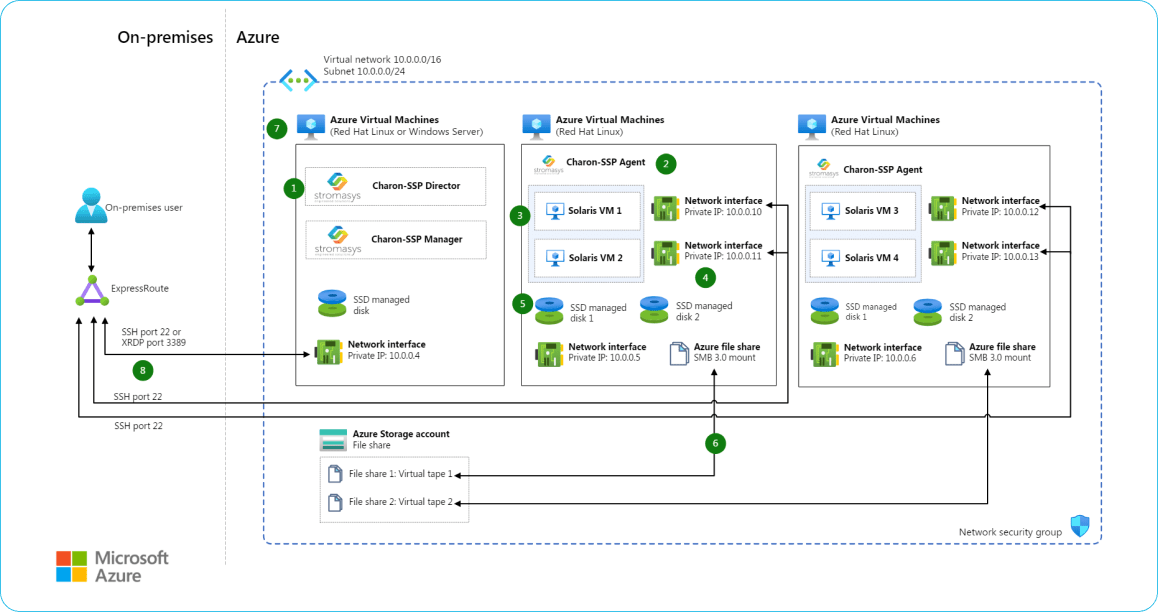Select the green step marker numbered 8
Viewport: 1158px width, 612px height.
(143, 370)
